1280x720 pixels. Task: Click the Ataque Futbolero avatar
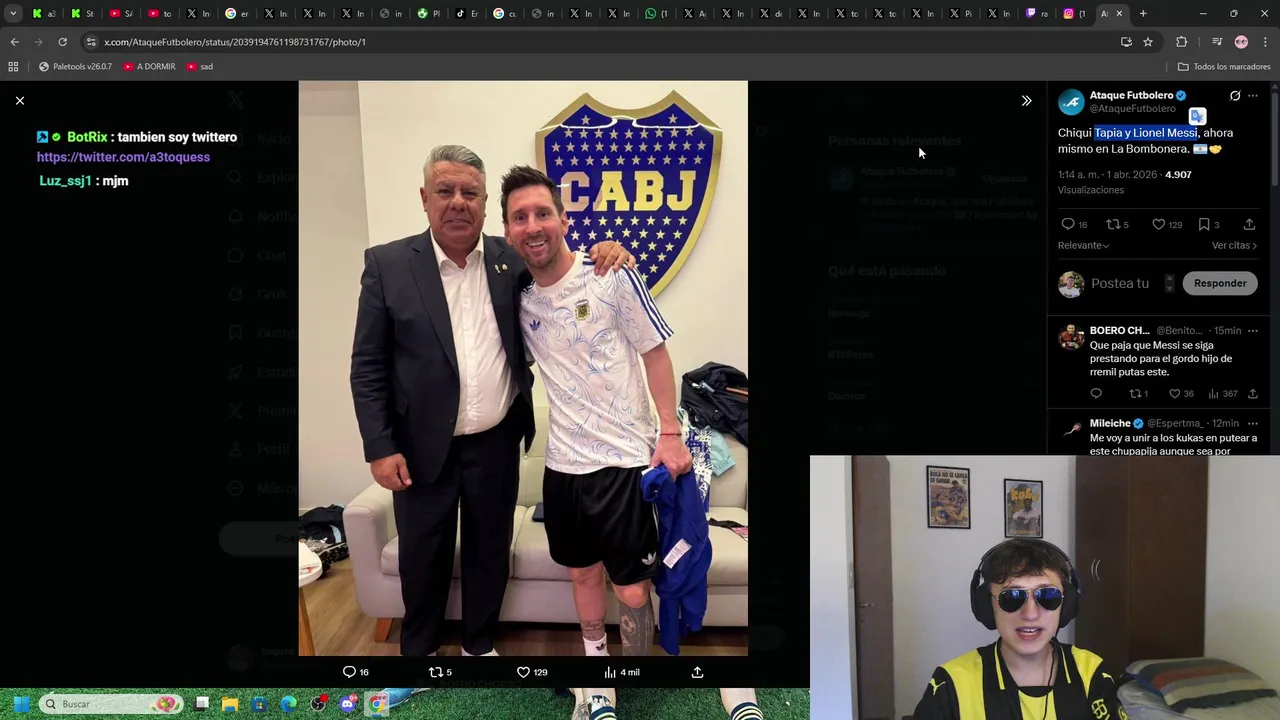(1071, 101)
